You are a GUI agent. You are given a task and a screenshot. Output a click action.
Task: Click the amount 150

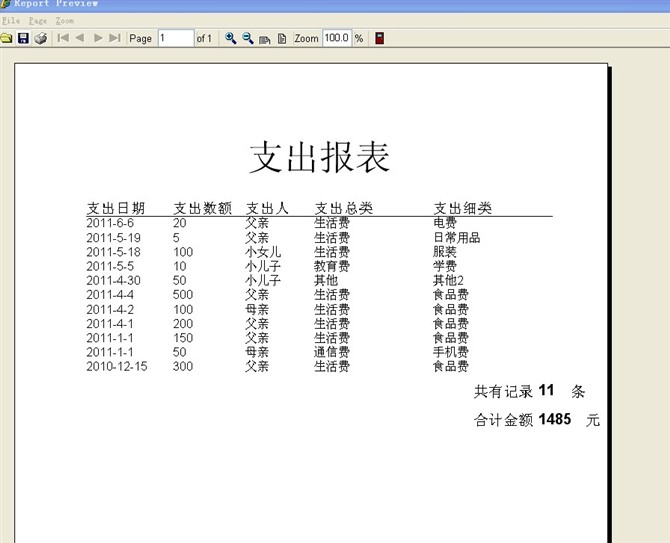click(183, 338)
